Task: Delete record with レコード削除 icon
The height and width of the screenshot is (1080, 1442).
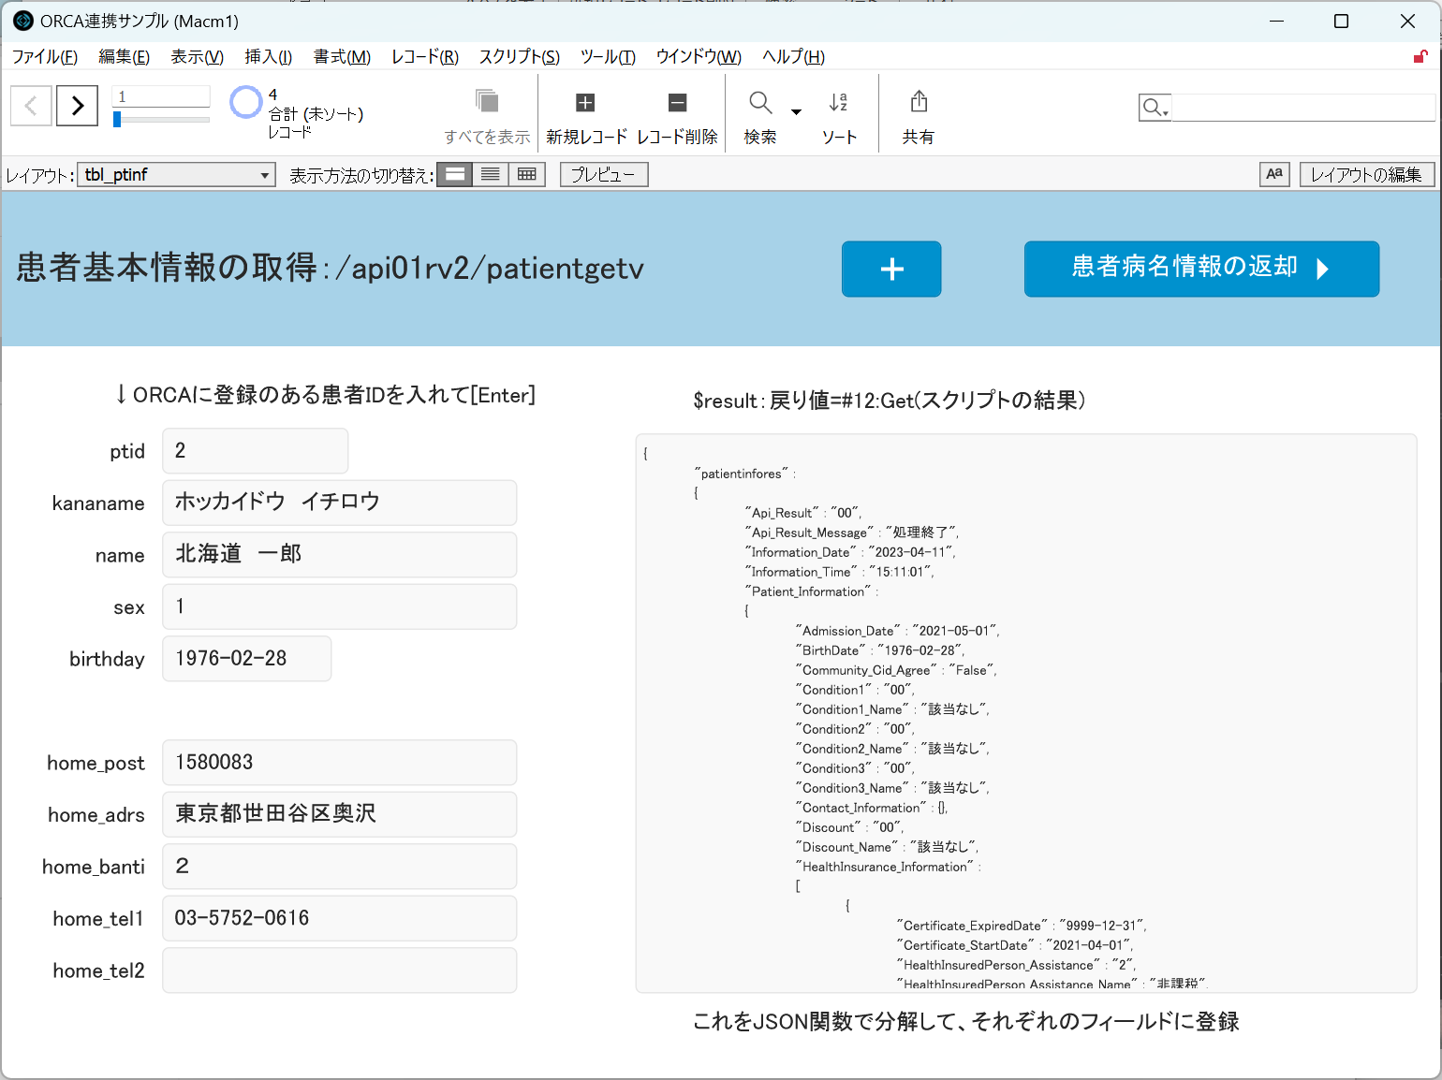Action: [677, 102]
